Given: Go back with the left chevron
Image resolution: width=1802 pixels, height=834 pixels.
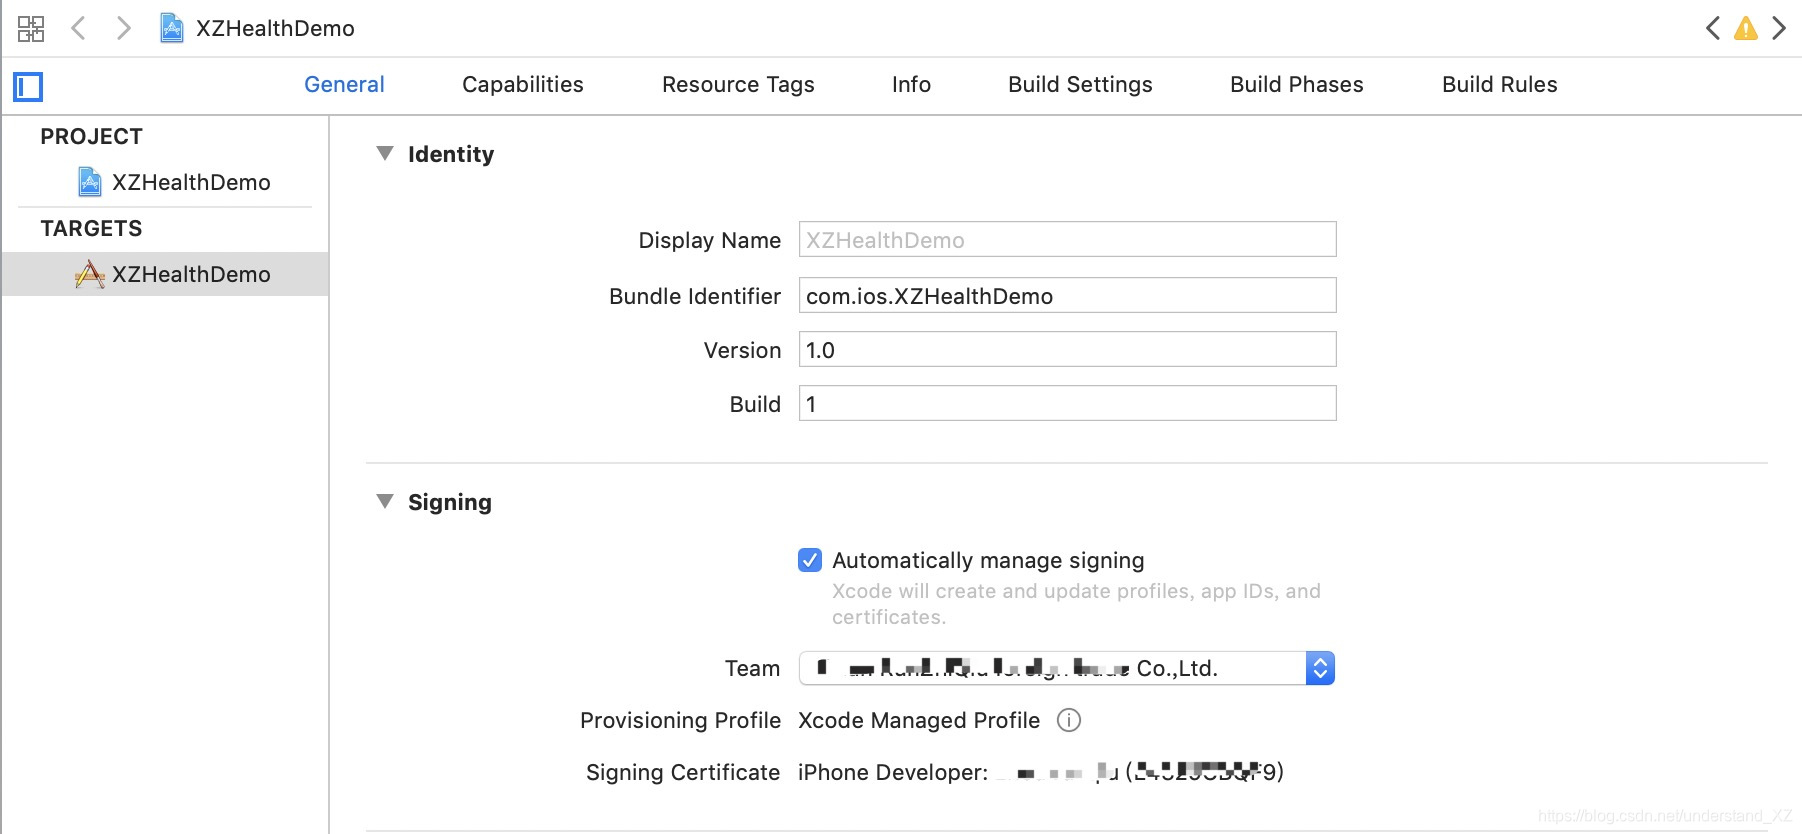Looking at the screenshot, I should [x=78, y=28].
